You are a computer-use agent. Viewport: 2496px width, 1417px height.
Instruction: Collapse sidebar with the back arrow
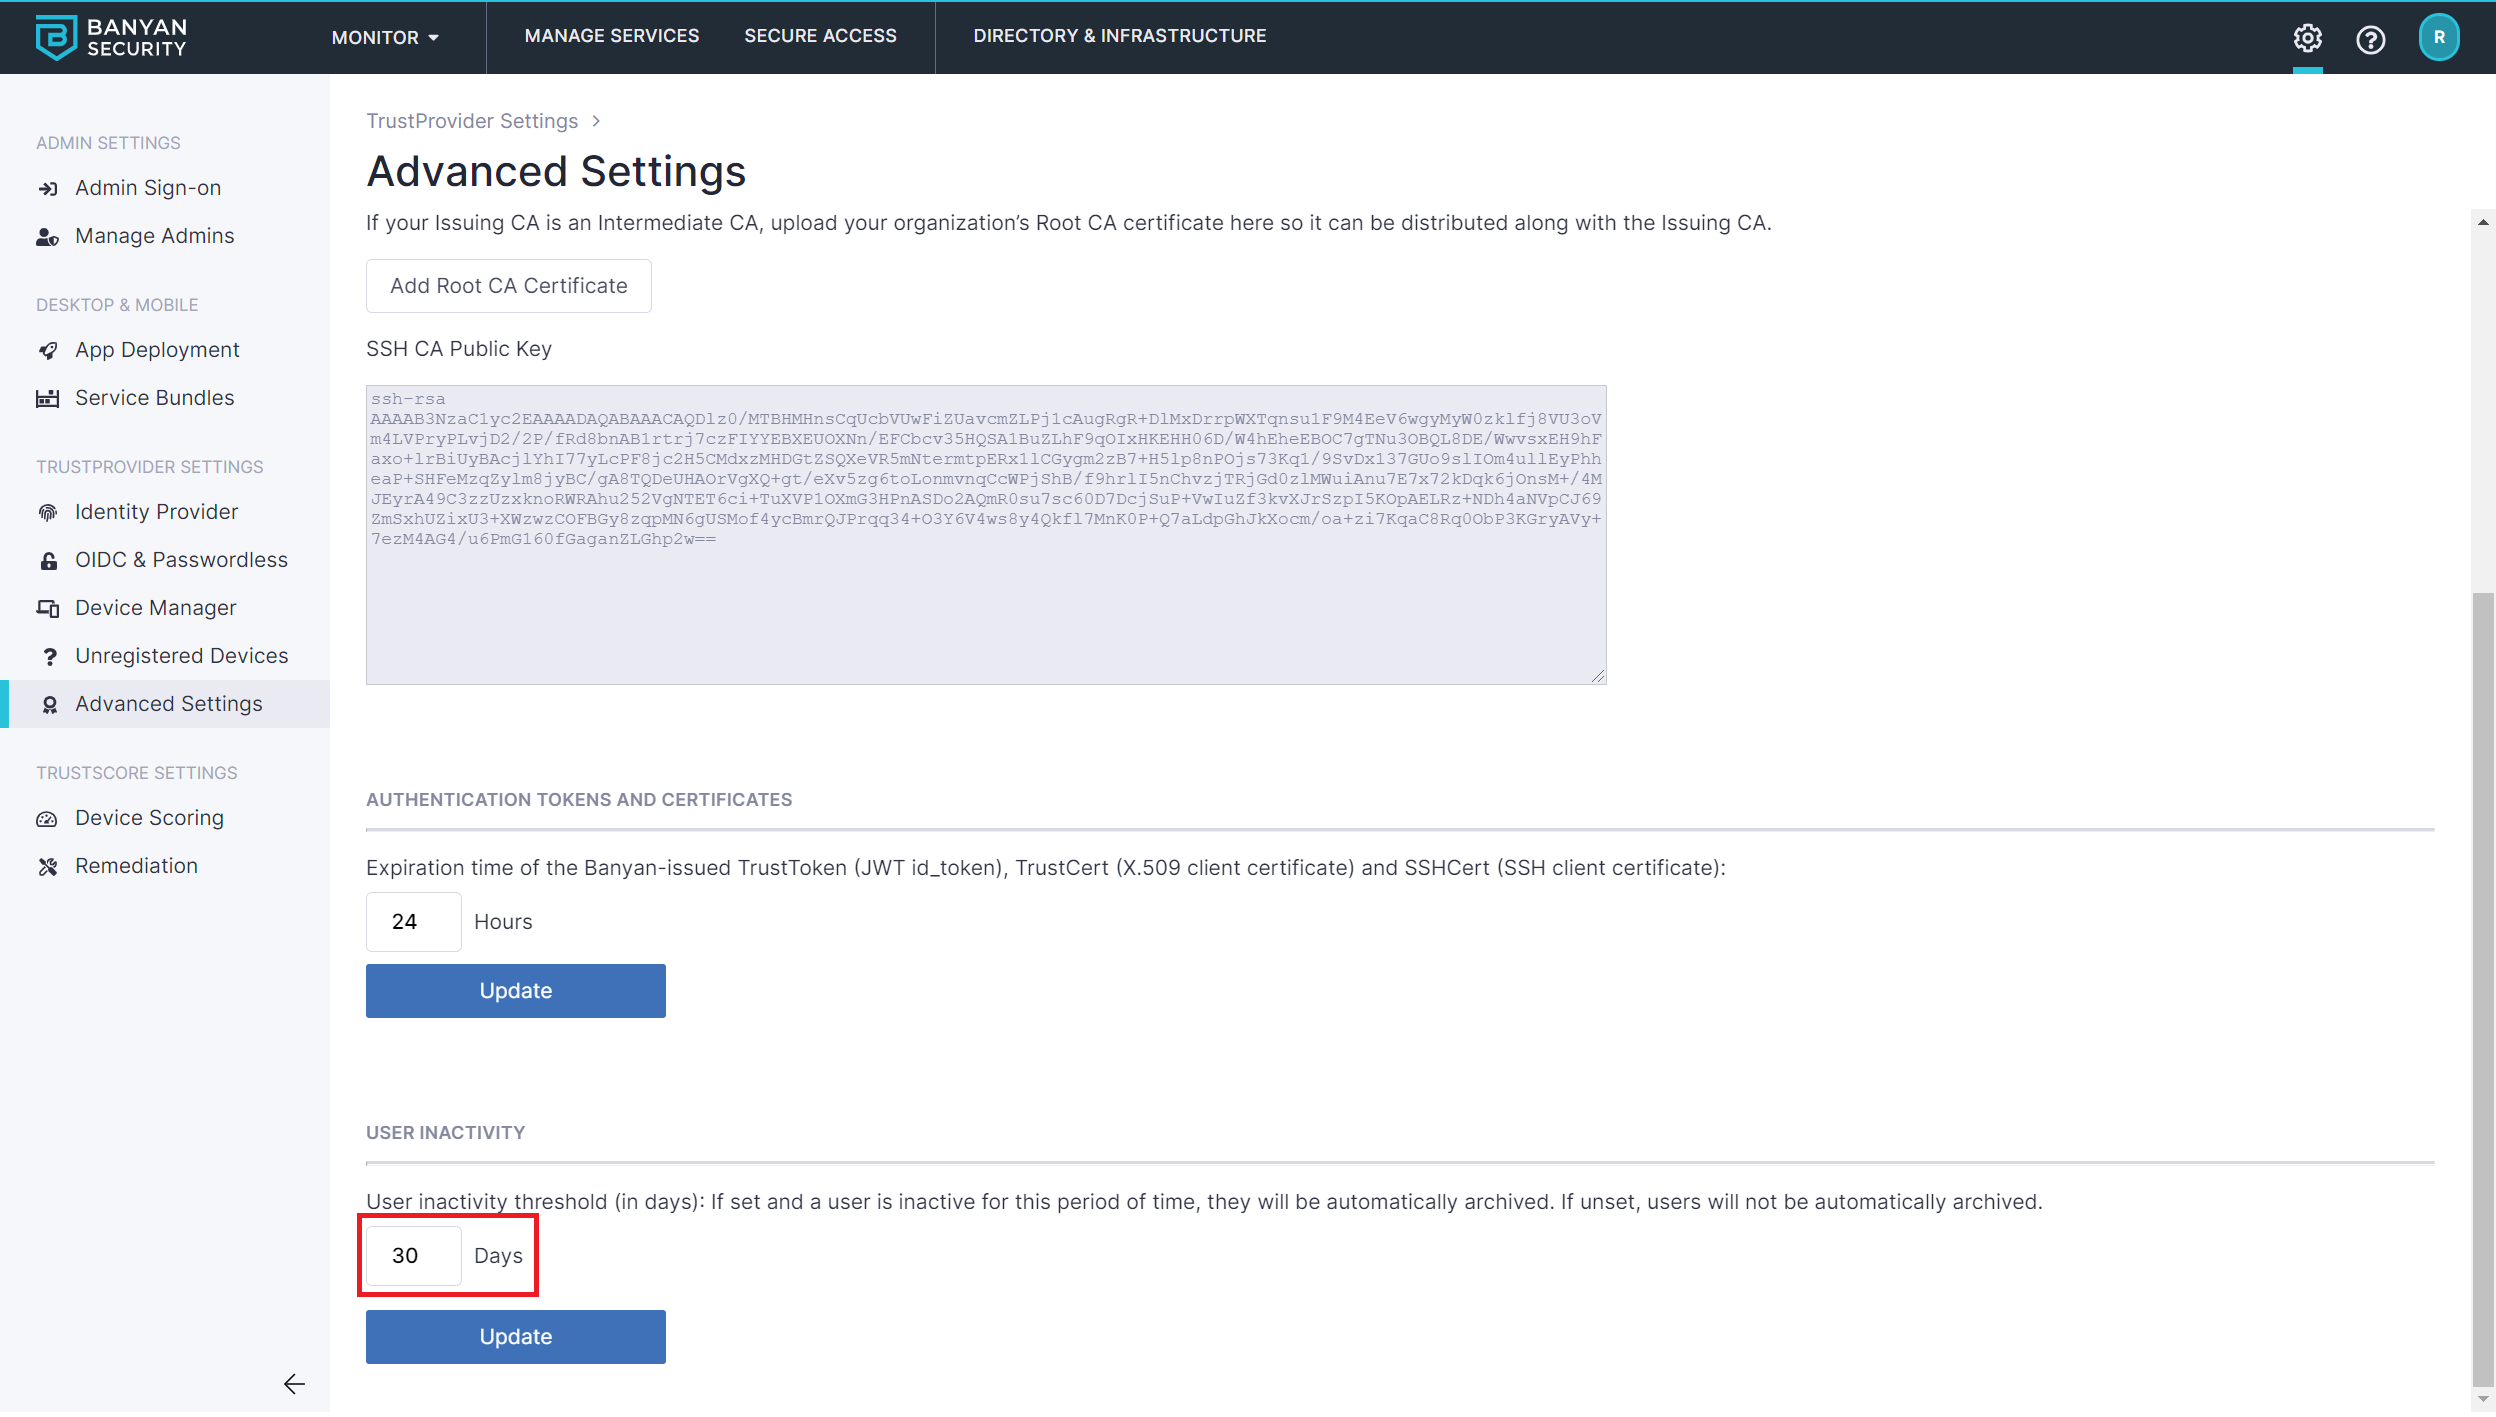click(x=294, y=1384)
